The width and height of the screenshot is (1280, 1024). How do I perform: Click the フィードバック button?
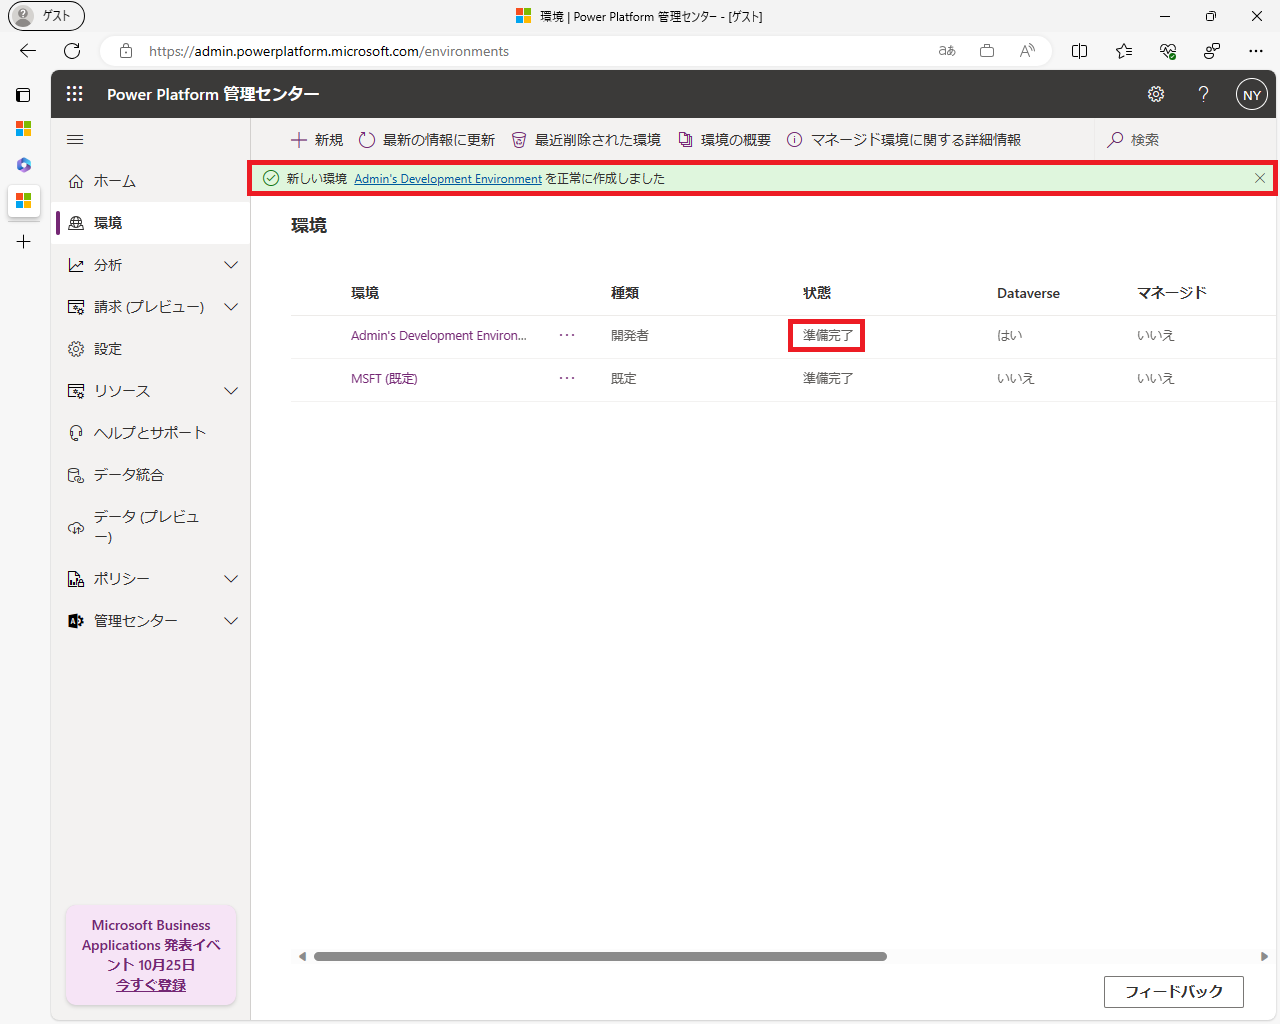[x=1174, y=992]
